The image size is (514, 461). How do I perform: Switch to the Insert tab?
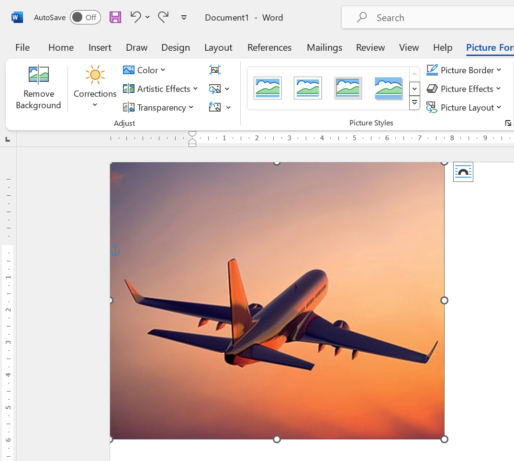100,48
